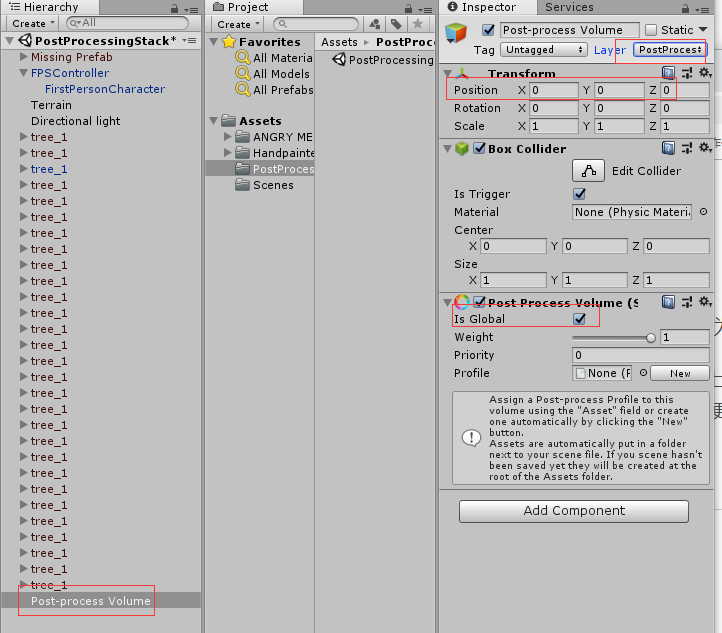This screenshot has width=722, height=633.
Task: Select Post-process Volume in Hierarchy
Action: click(100, 600)
